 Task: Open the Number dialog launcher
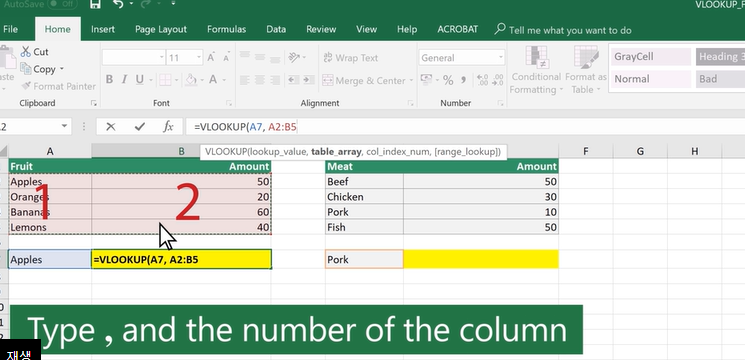pyautogui.click(x=500, y=103)
